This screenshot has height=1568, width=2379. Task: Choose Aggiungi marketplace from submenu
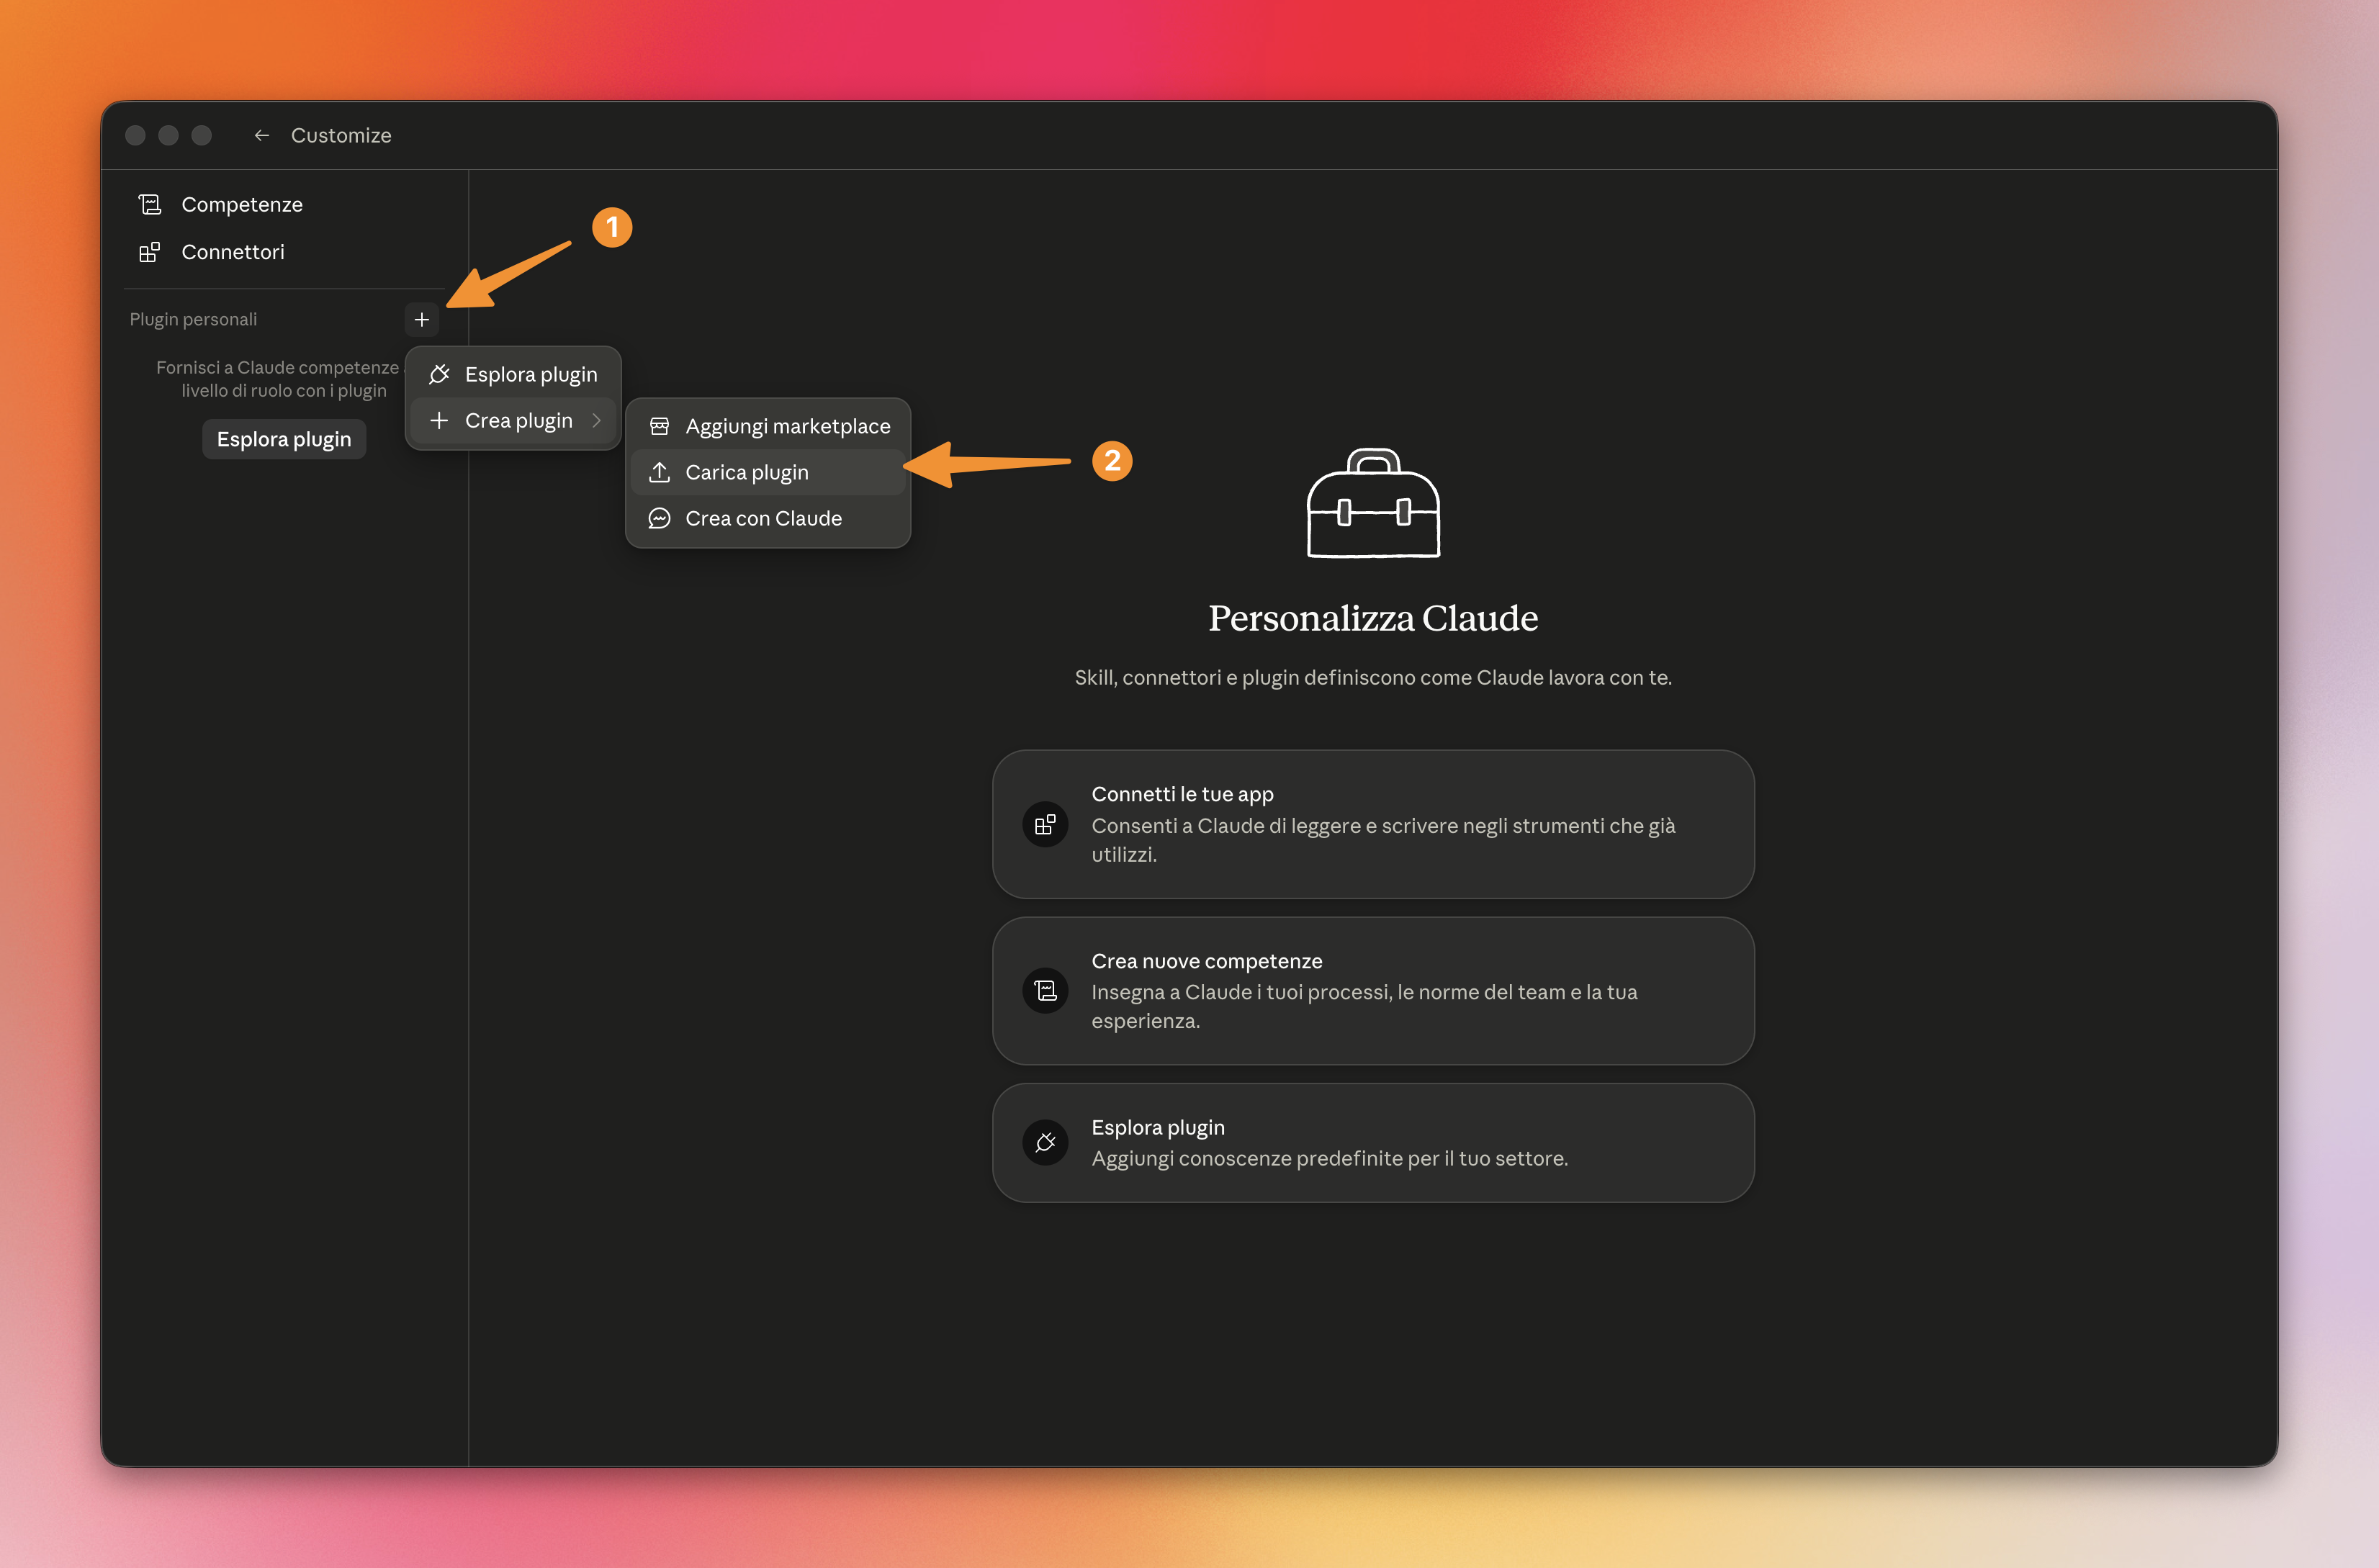[x=768, y=426]
